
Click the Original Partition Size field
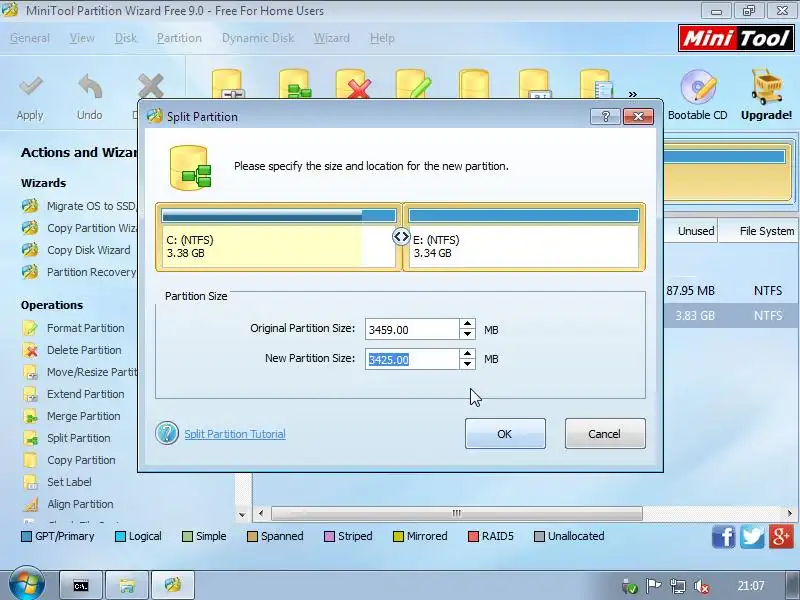(412, 330)
